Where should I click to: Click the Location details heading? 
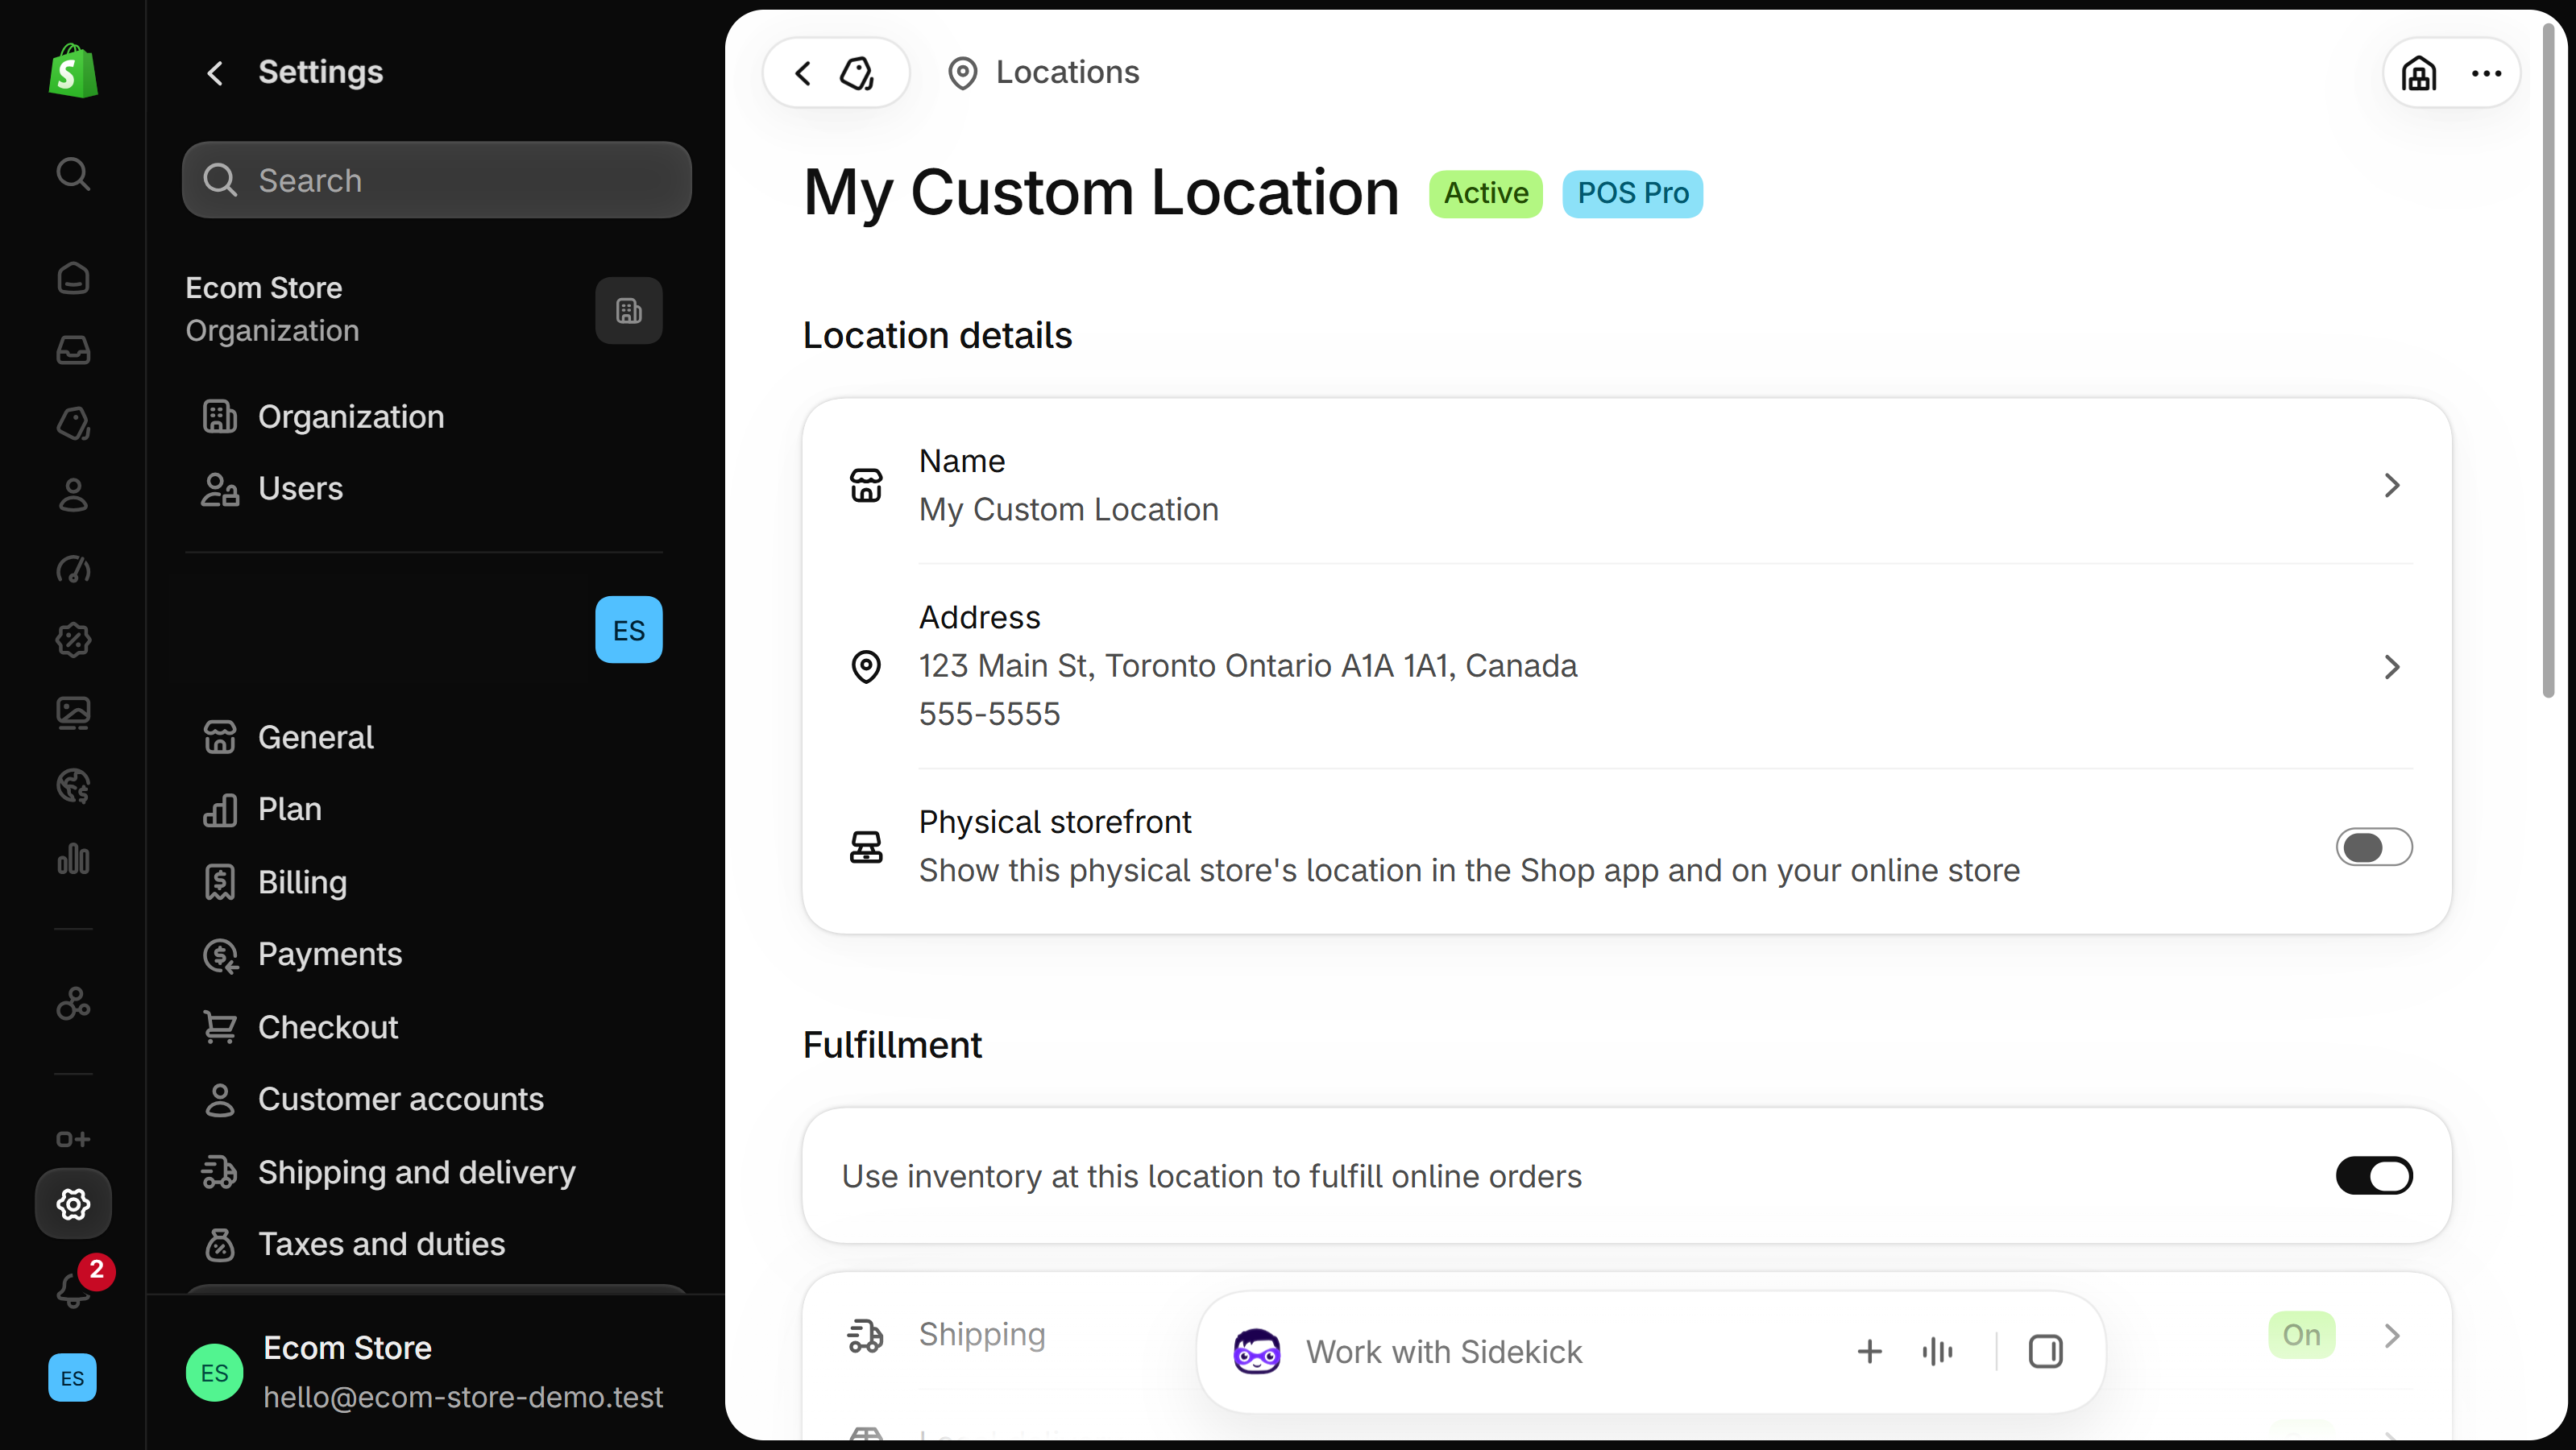point(937,336)
